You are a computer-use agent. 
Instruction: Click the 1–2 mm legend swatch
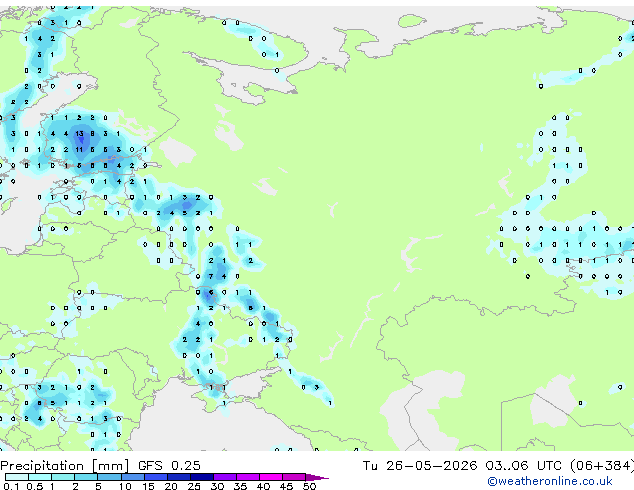[x=63, y=477]
